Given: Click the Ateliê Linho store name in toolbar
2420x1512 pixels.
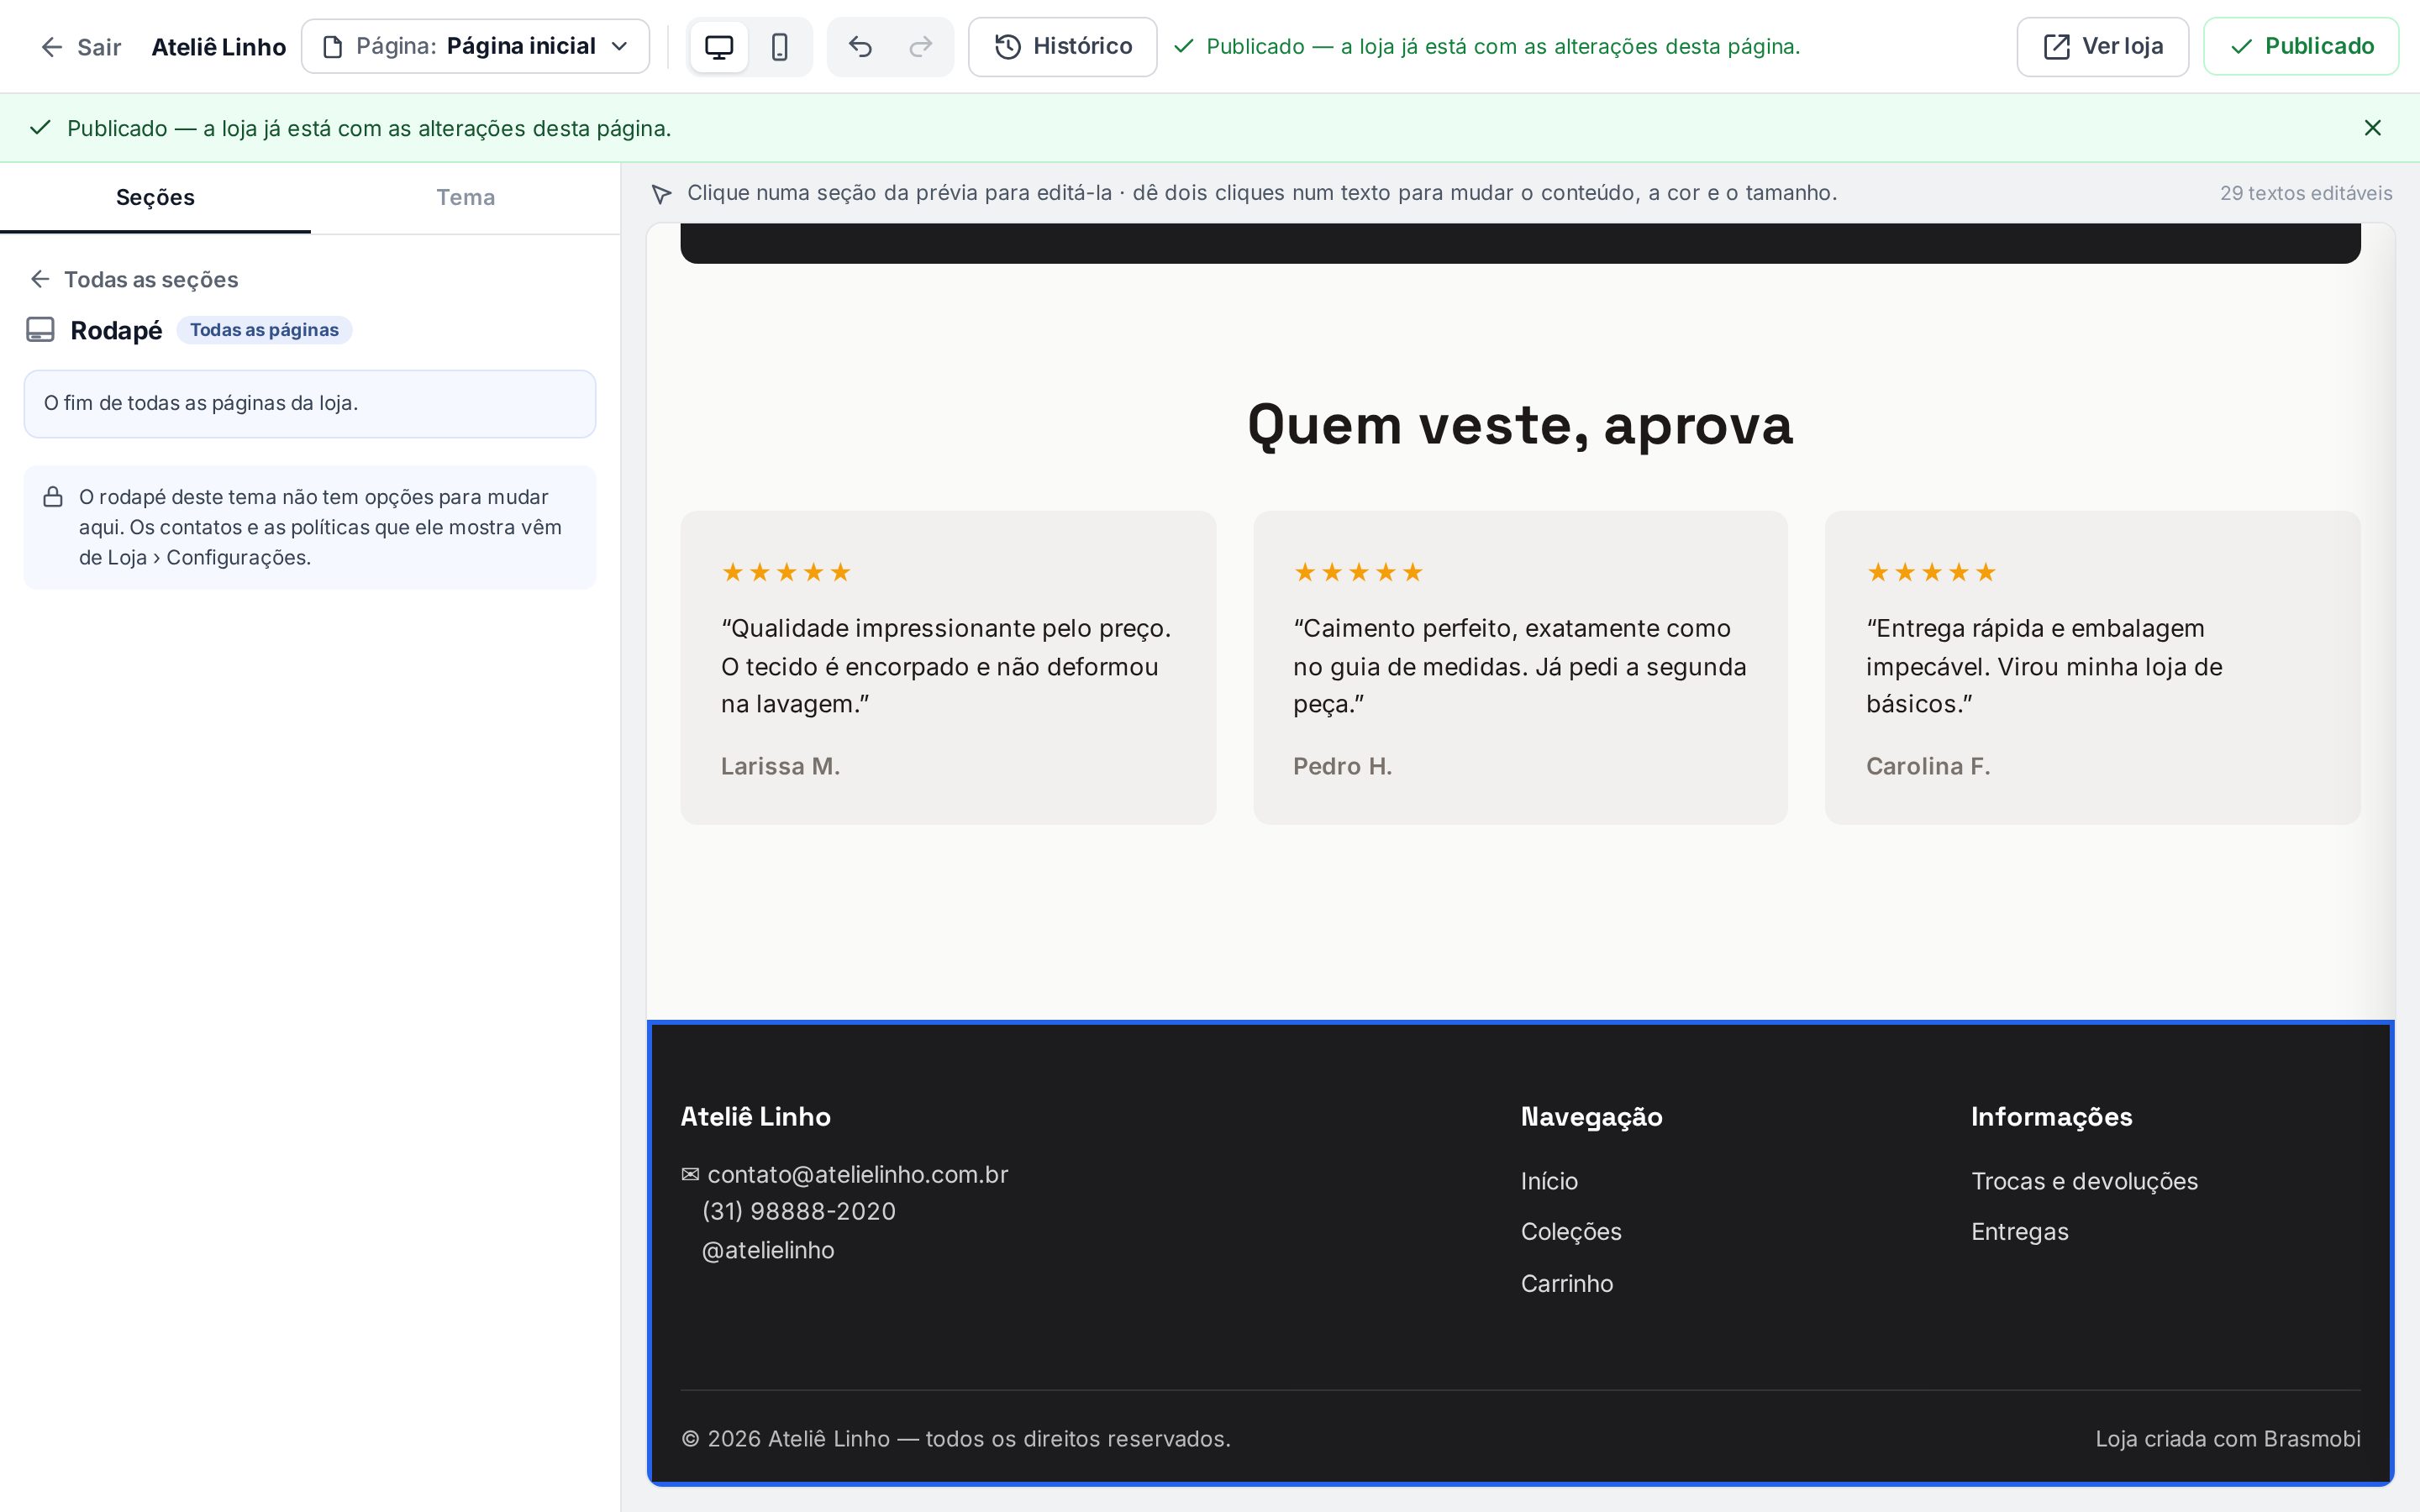Looking at the screenshot, I should (x=219, y=47).
